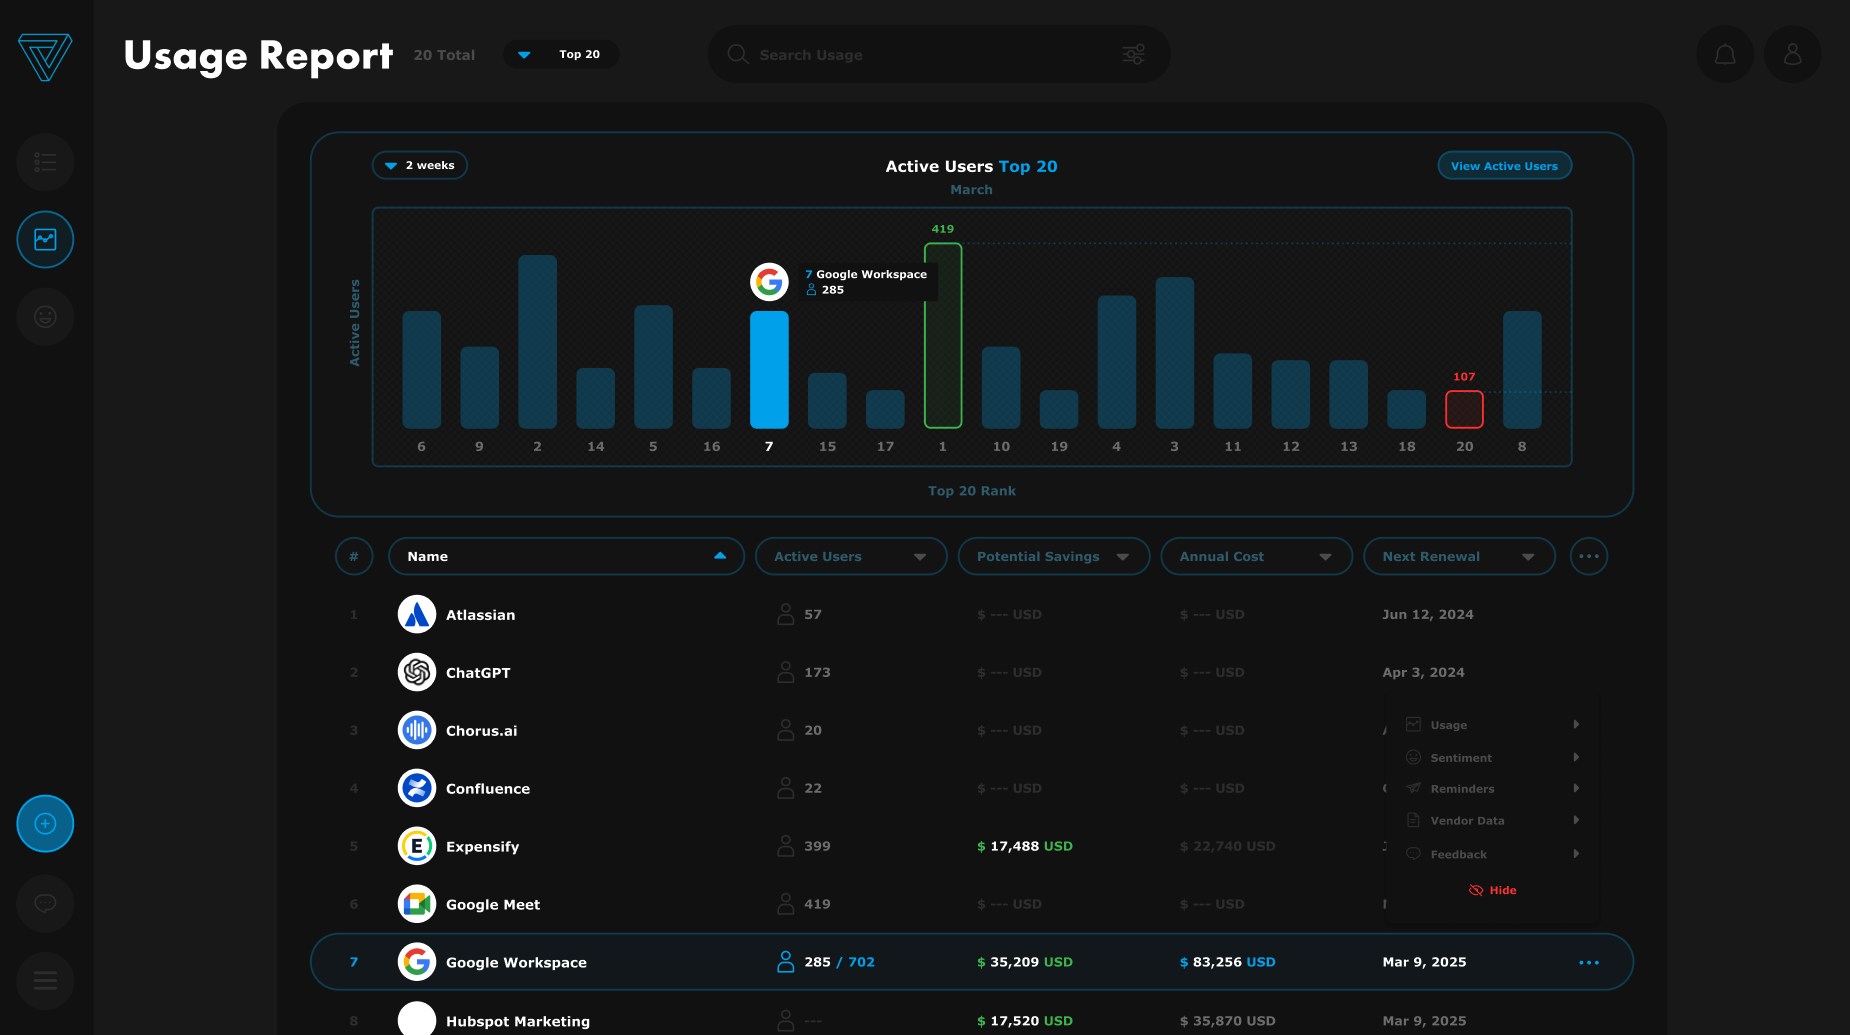The height and width of the screenshot is (1035, 1850).
Task: Open Google Workspace row options dots
Action: (1589, 962)
